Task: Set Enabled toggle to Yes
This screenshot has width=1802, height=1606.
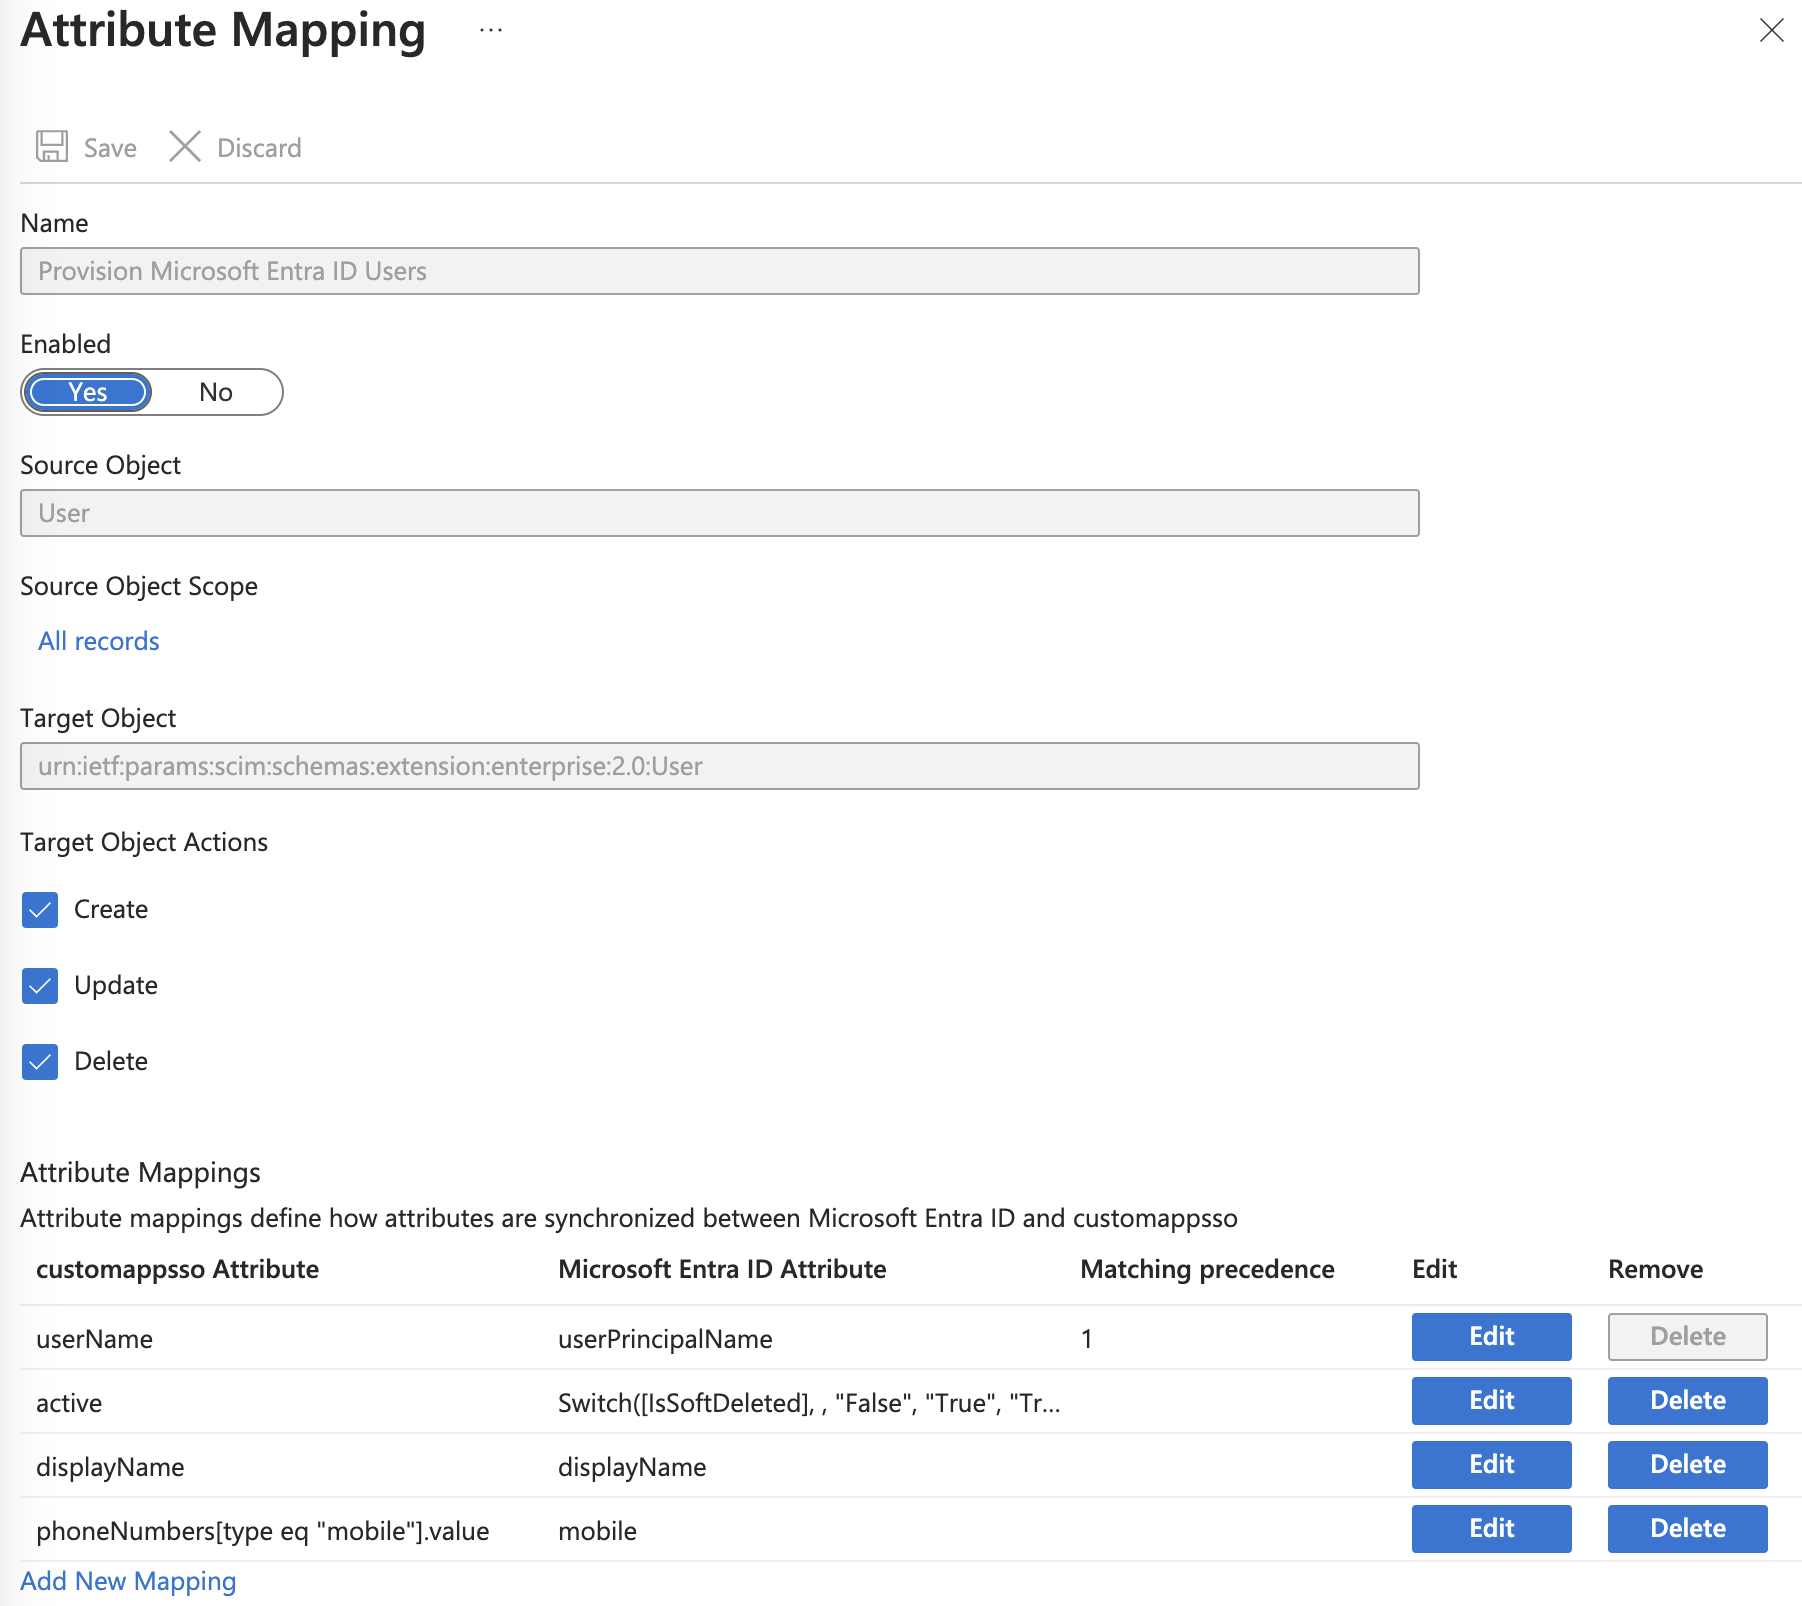Action: 88,392
